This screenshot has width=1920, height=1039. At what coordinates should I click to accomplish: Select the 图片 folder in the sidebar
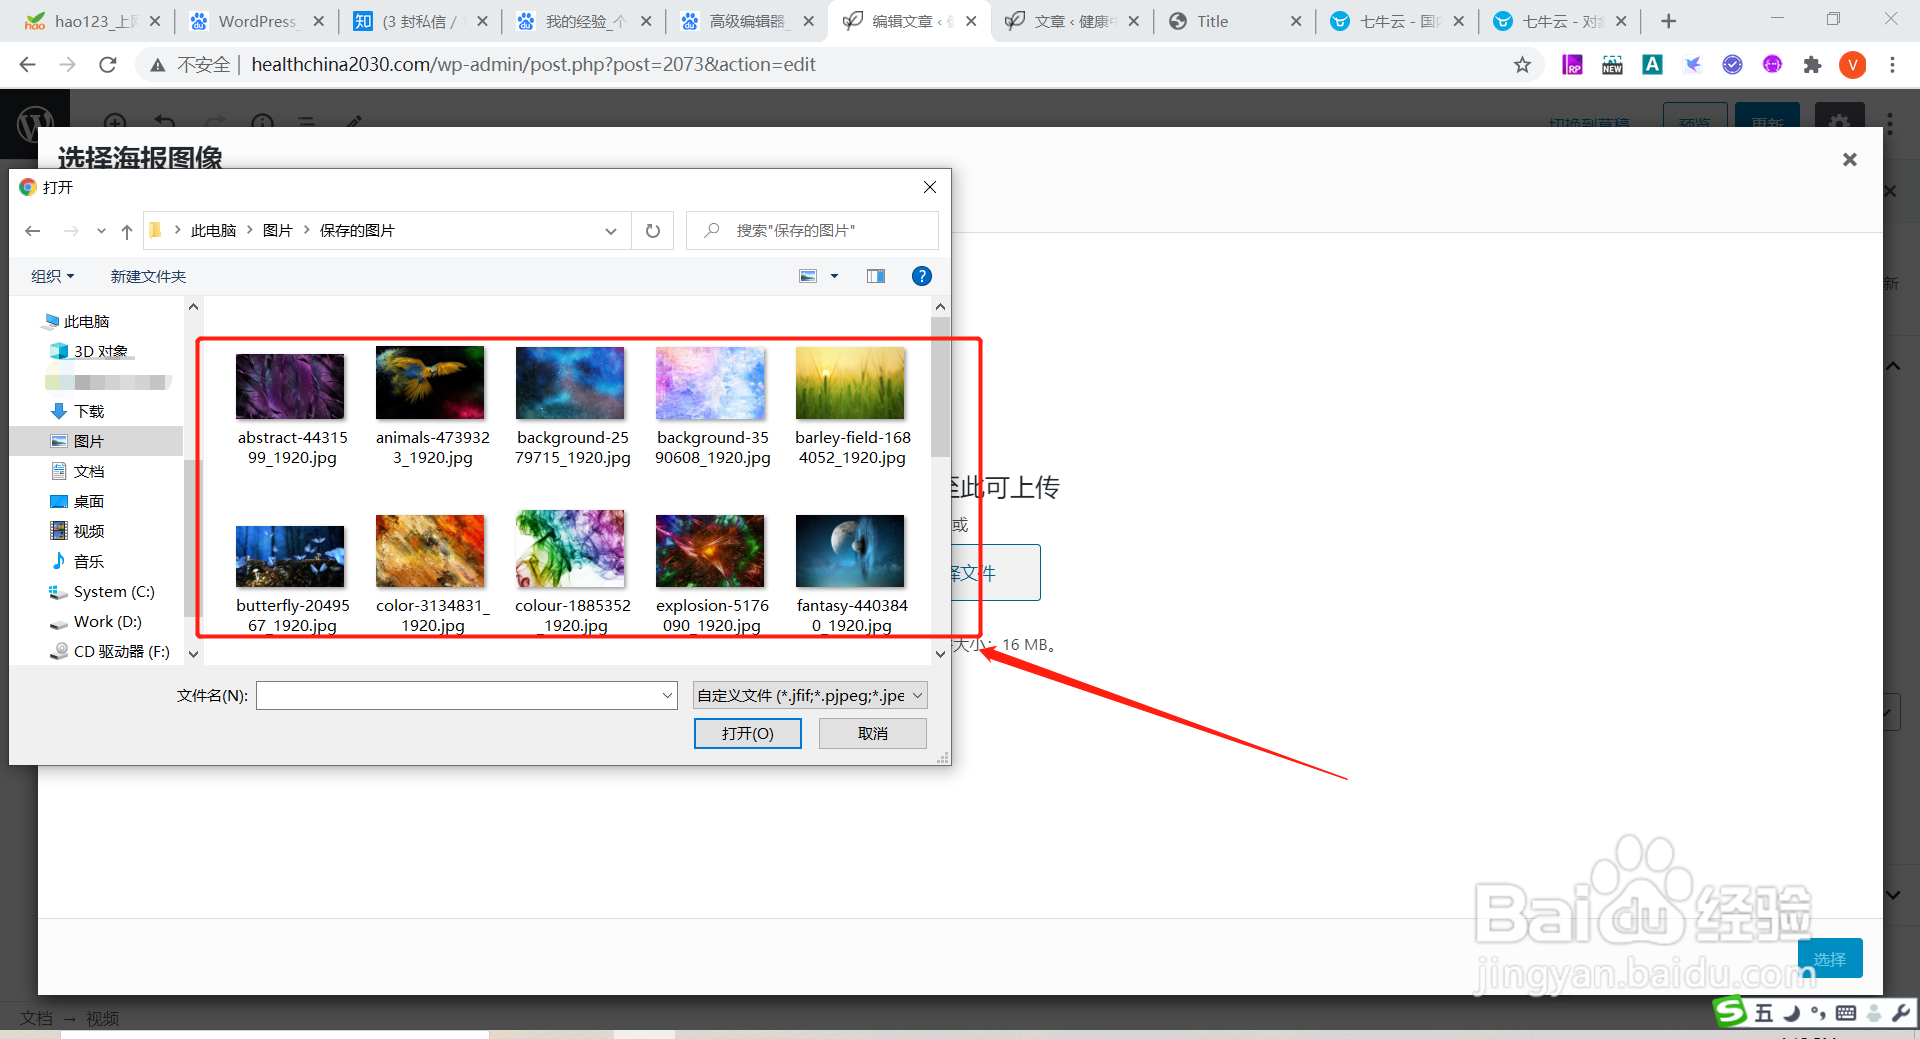coord(90,440)
